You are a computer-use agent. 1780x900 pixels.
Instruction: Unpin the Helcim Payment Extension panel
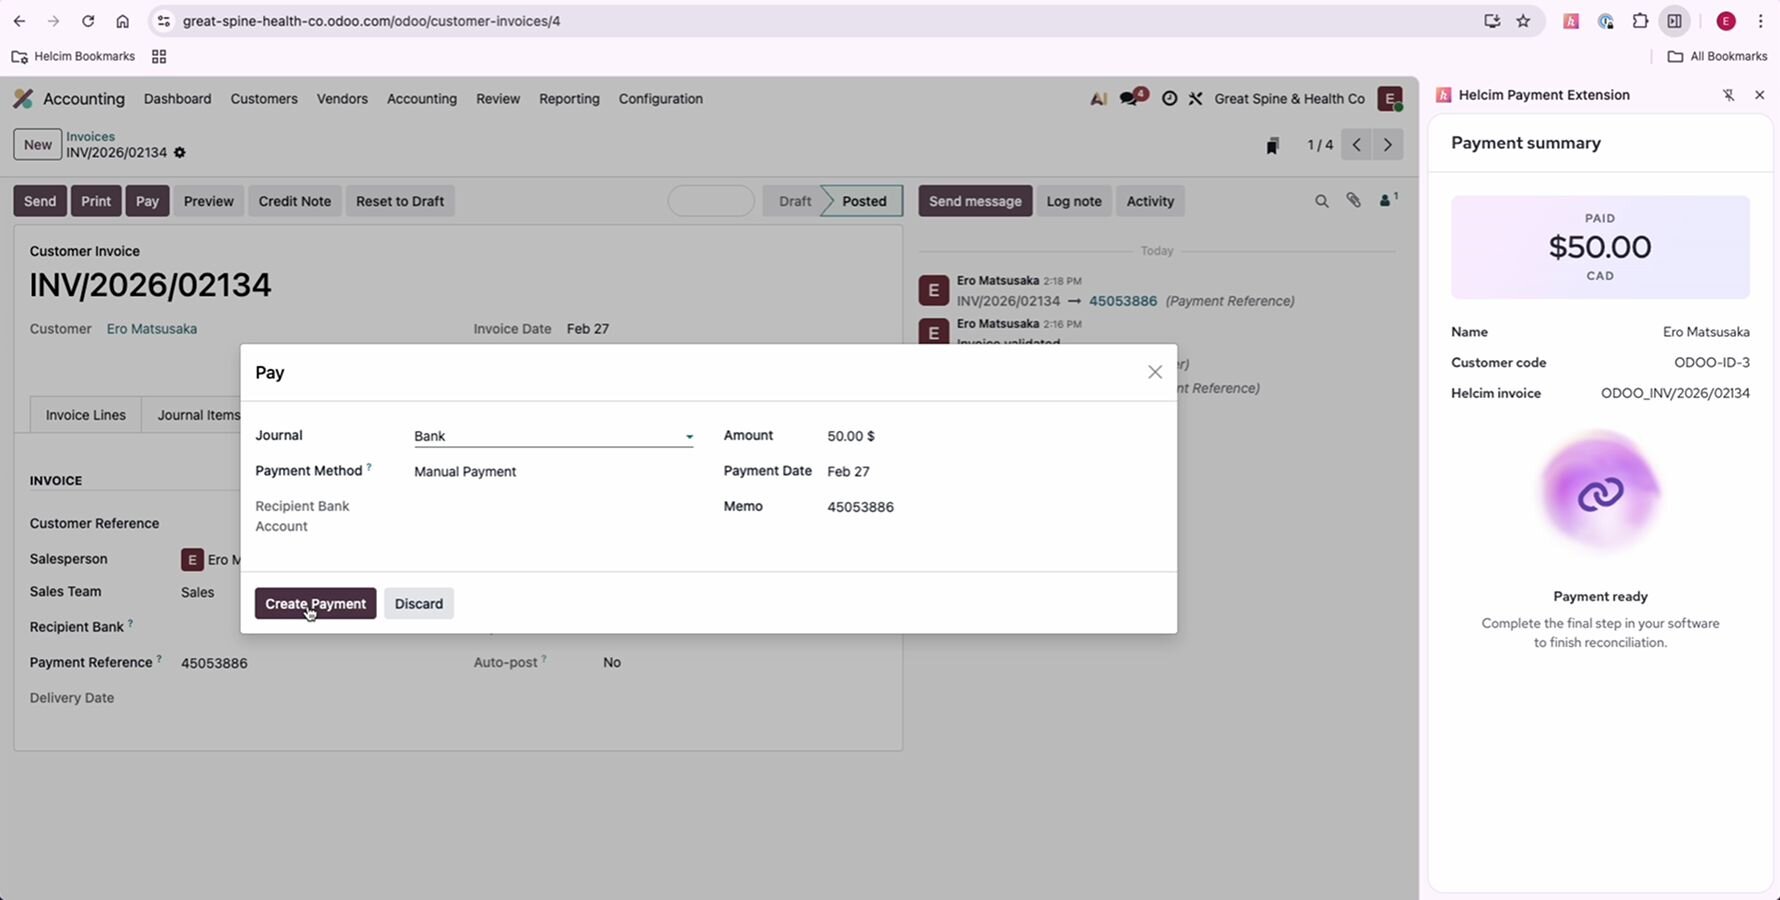tap(1728, 95)
